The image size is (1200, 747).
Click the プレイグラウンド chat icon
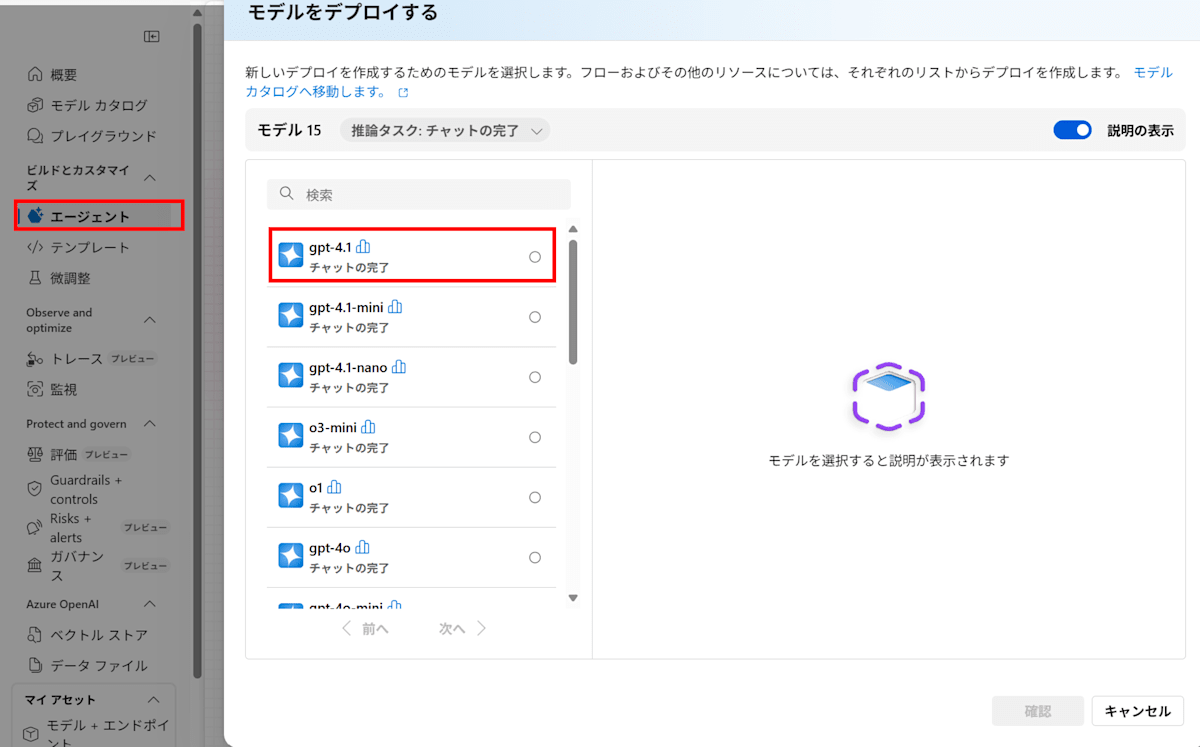coord(35,136)
